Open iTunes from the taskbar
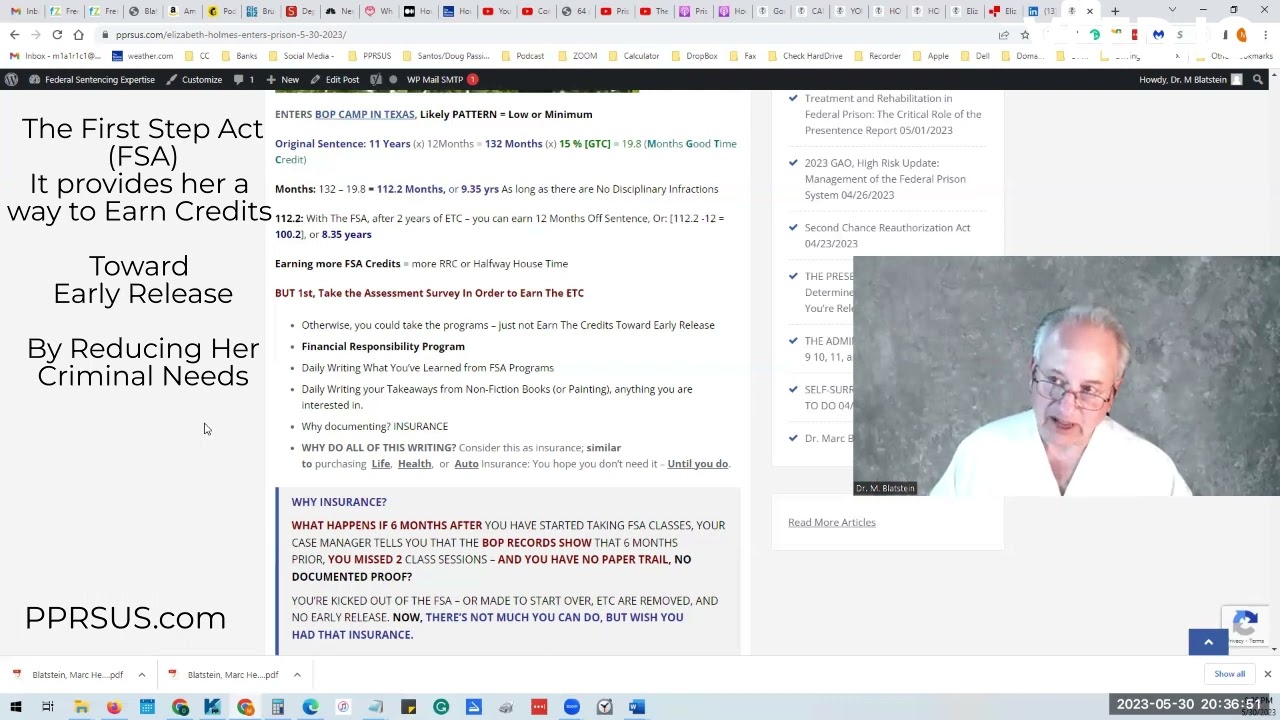The width and height of the screenshot is (1280, 720). pyautogui.click(x=343, y=707)
